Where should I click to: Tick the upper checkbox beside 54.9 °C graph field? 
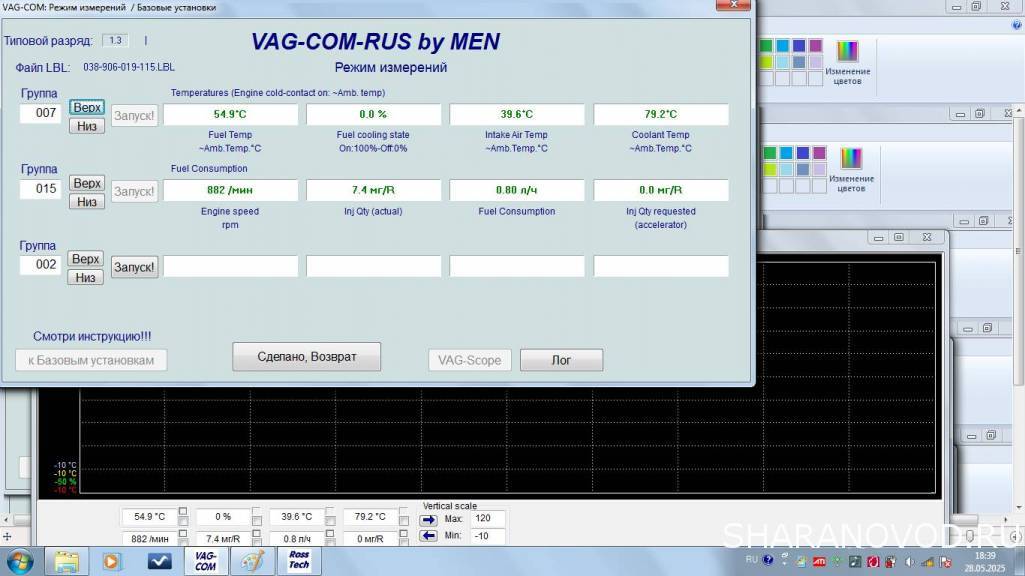coord(183,512)
